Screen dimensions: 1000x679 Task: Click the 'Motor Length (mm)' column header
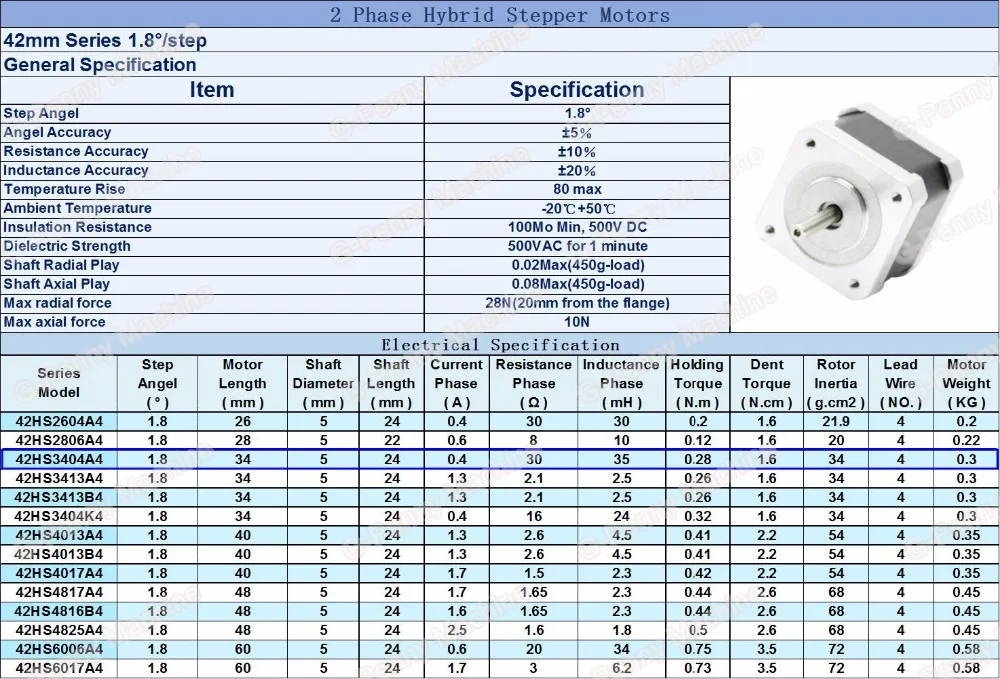pyautogui.click(x=242, y=383)
